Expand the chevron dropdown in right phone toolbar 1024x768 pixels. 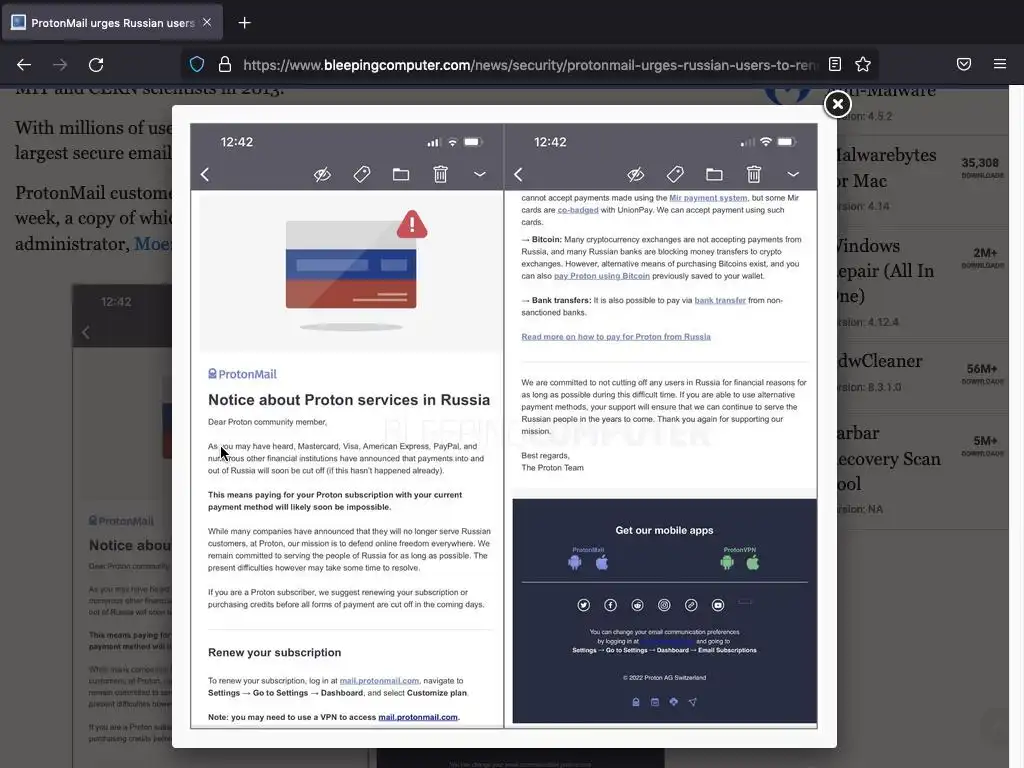click(793, 174)
